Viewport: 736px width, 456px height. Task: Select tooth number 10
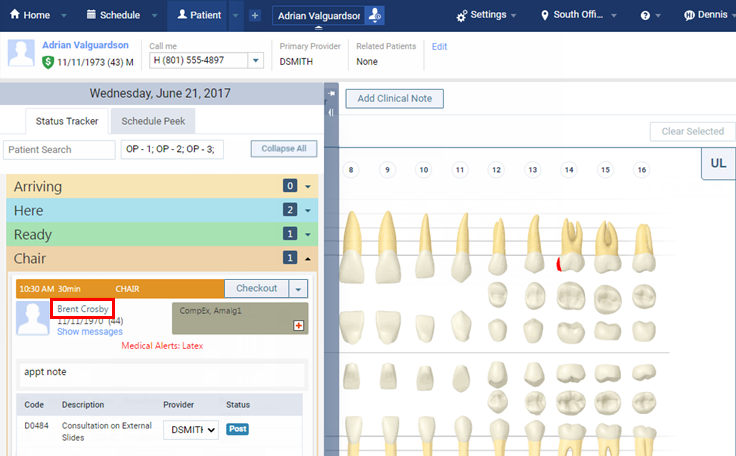coord(424,170)
